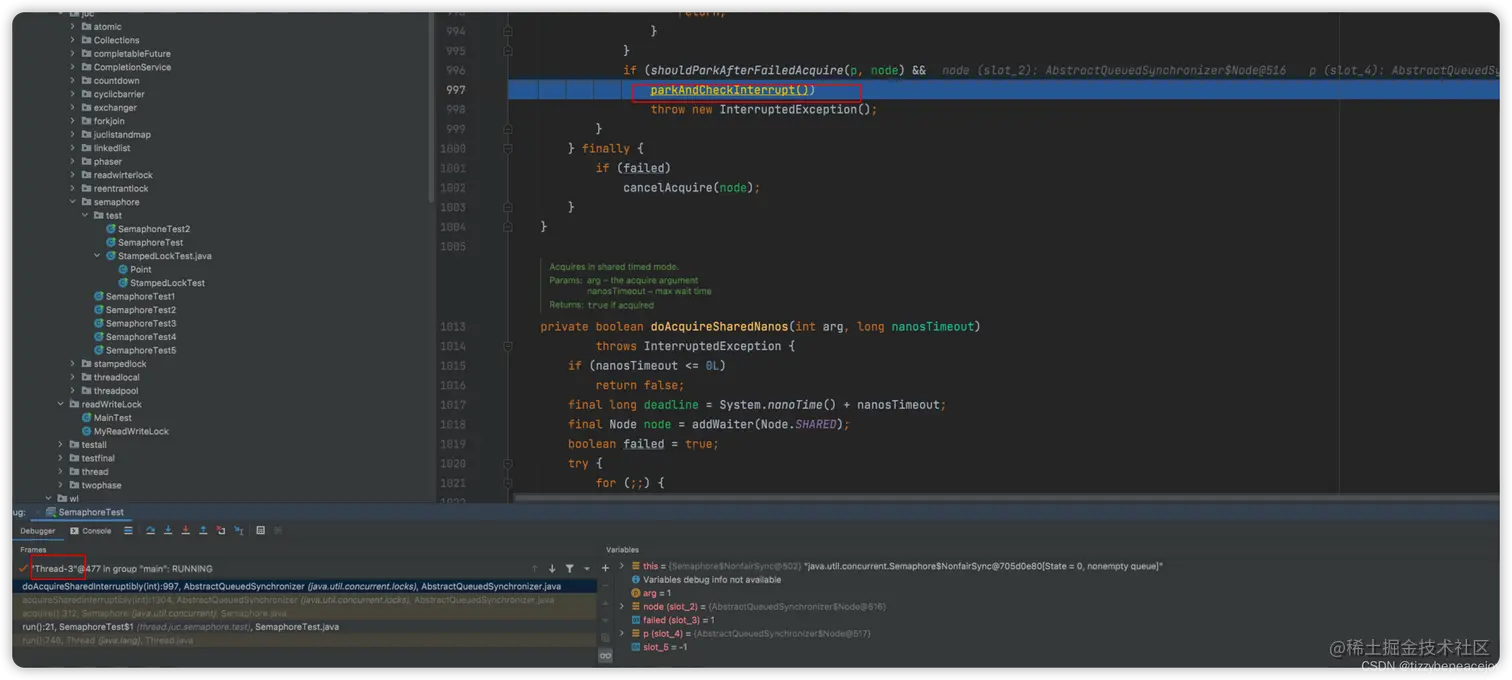
Task: Collapse the readWriteLock folder
Action: [x=61, y=404]
